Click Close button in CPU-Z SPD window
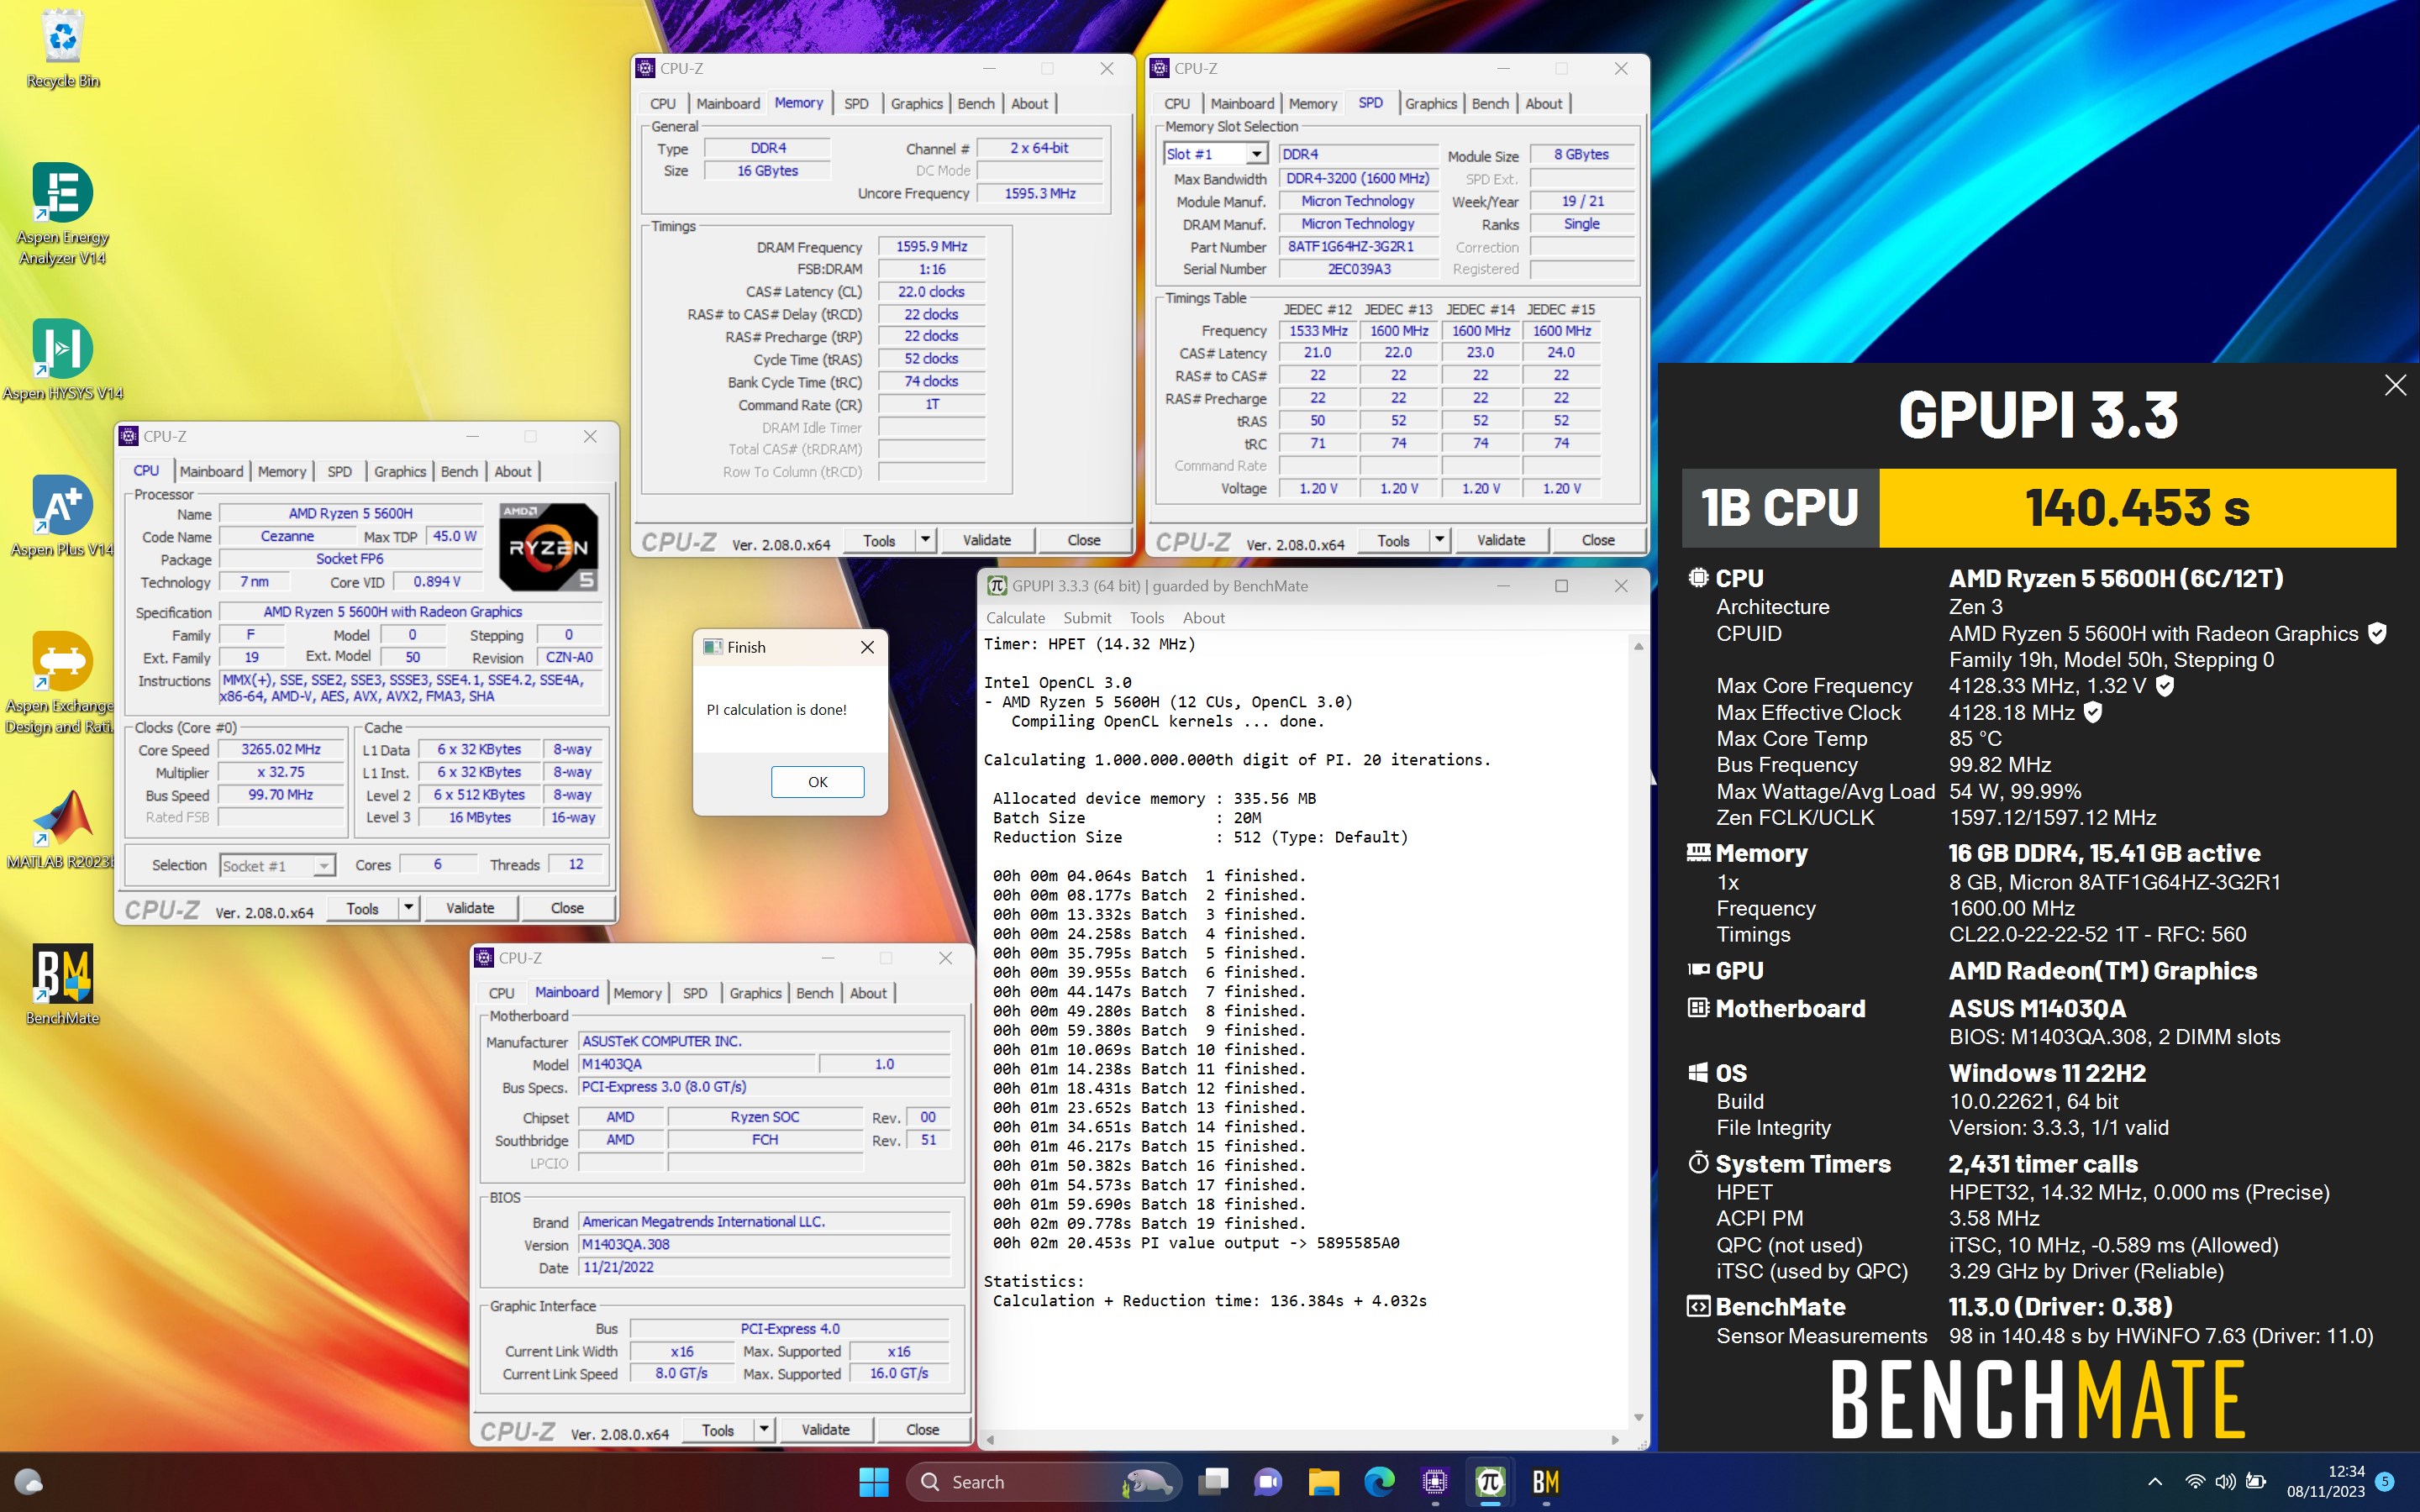Image resolution: width=2420 pixels, height=1512 pixels. [x=1597, y=540]
